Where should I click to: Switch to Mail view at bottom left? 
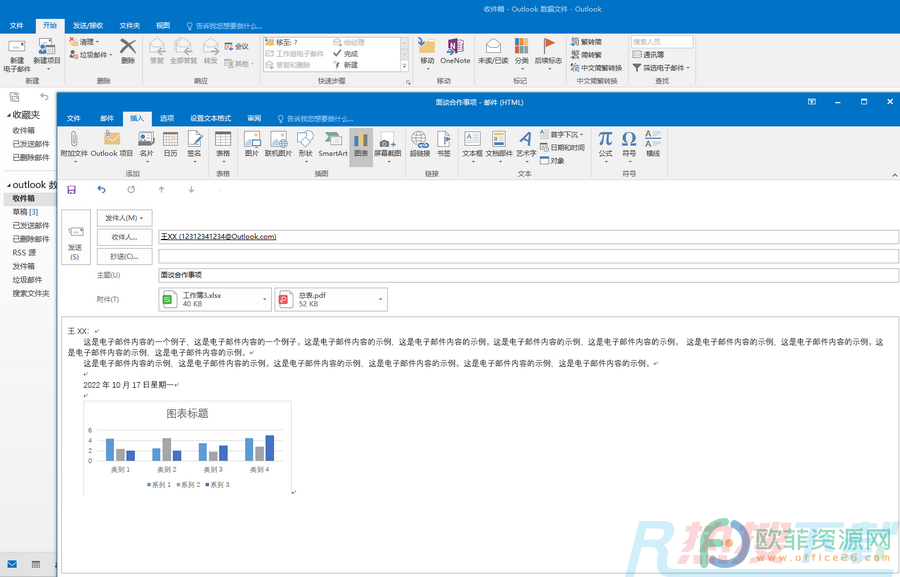point(12,564)
